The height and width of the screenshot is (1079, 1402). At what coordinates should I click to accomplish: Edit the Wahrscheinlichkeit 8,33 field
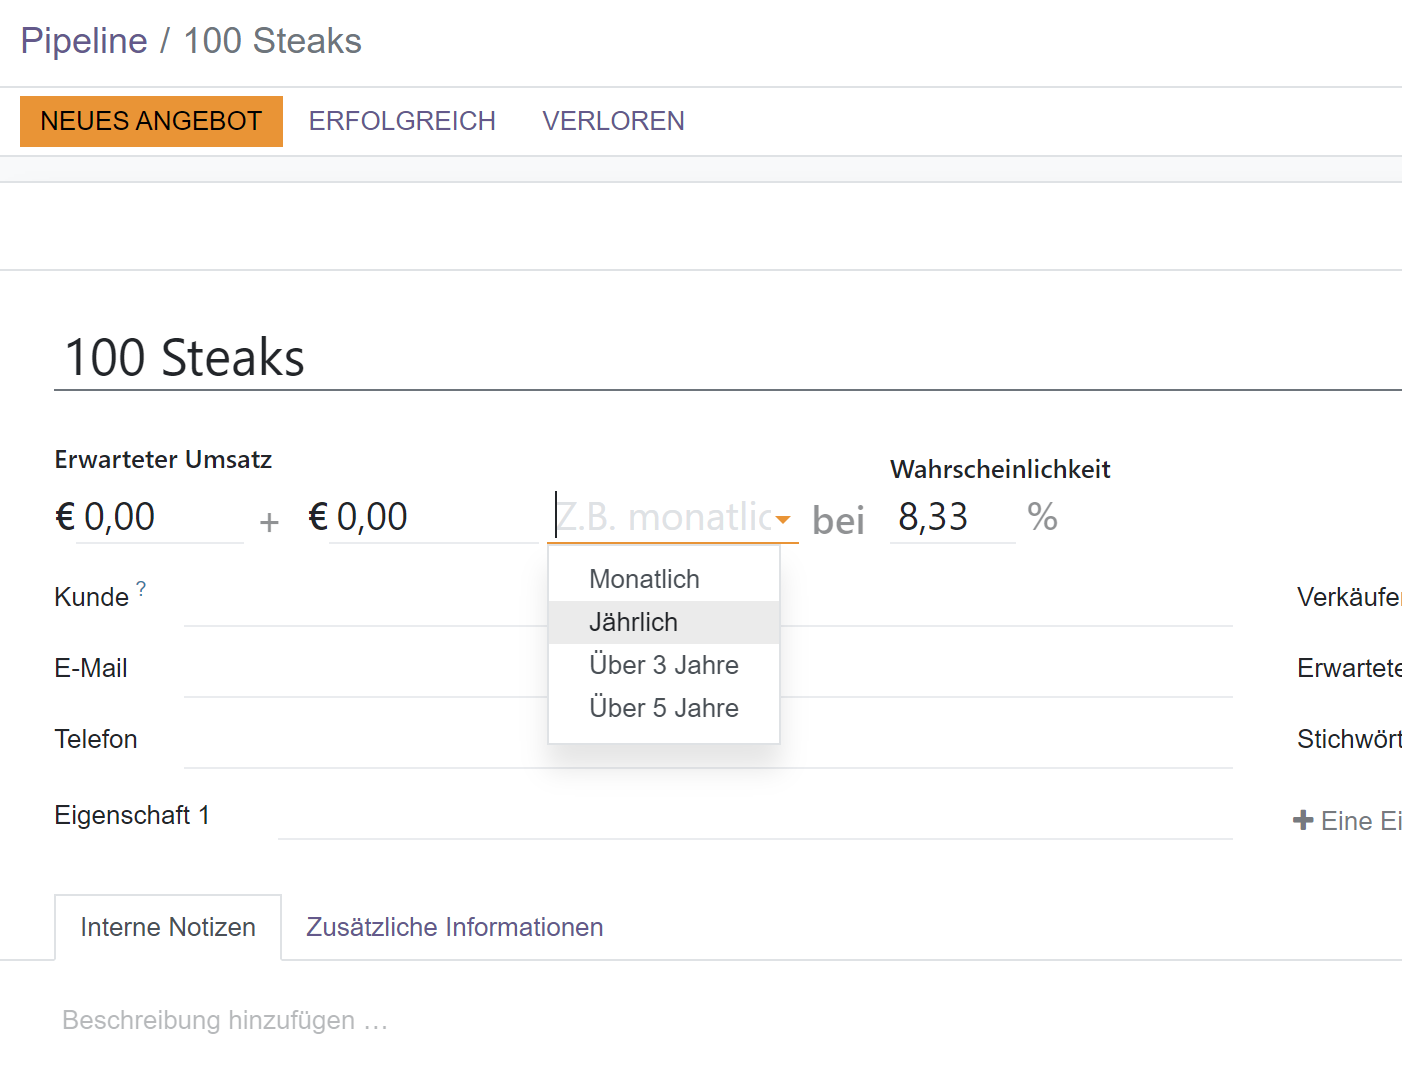pyautogui.click(x=950, y=518)
